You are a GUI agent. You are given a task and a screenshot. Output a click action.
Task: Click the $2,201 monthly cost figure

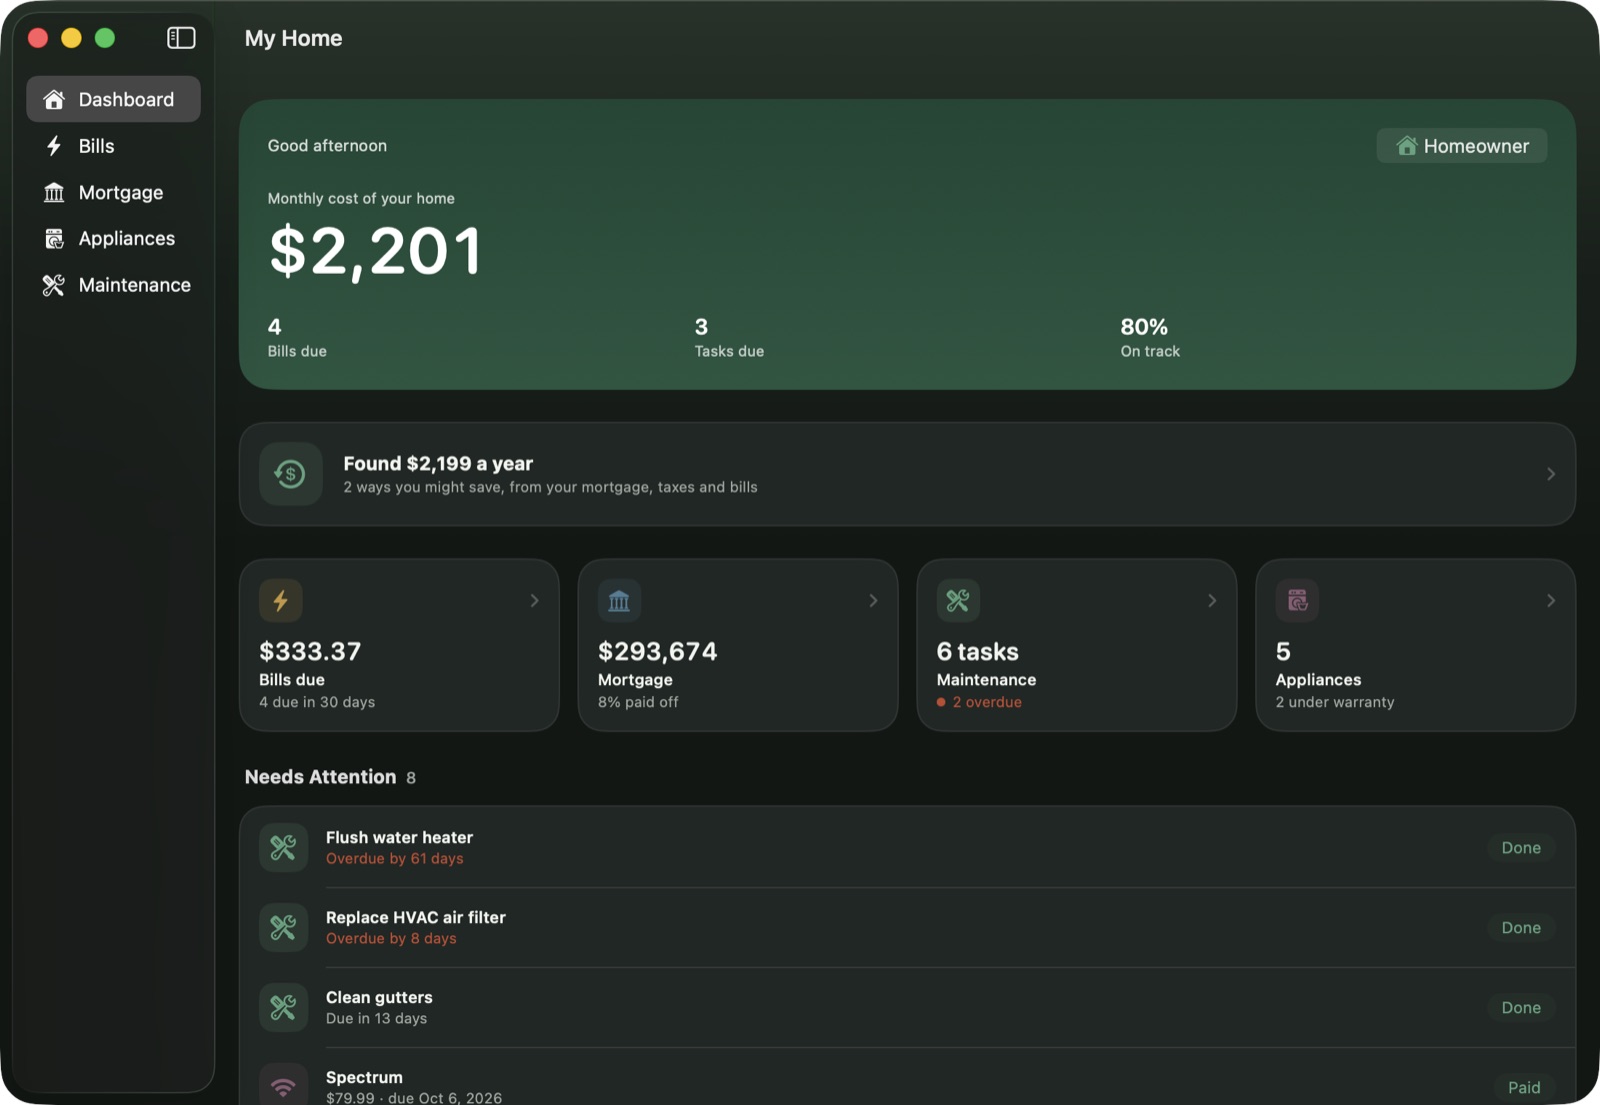[376, 251]
